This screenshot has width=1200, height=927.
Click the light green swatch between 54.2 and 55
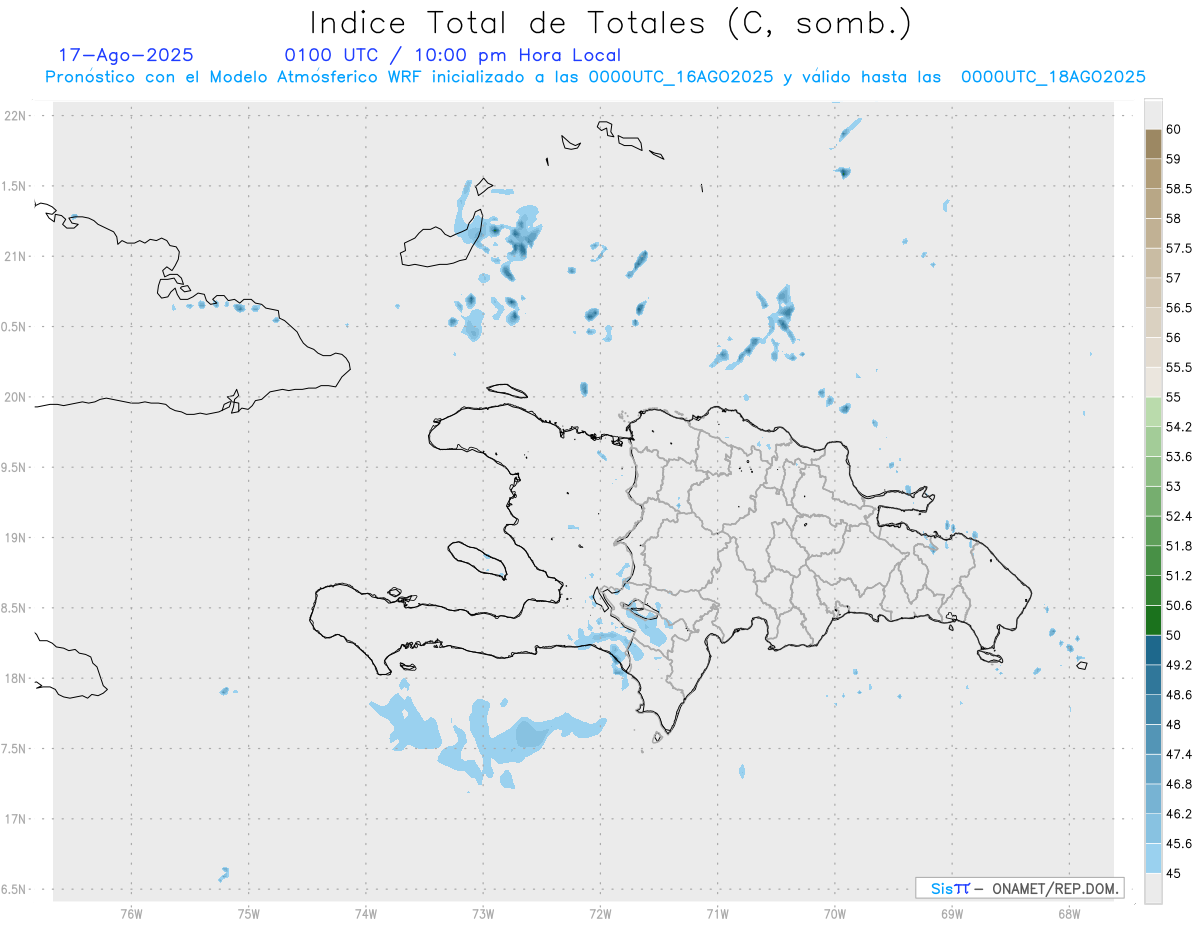(x=1153, y=412)
